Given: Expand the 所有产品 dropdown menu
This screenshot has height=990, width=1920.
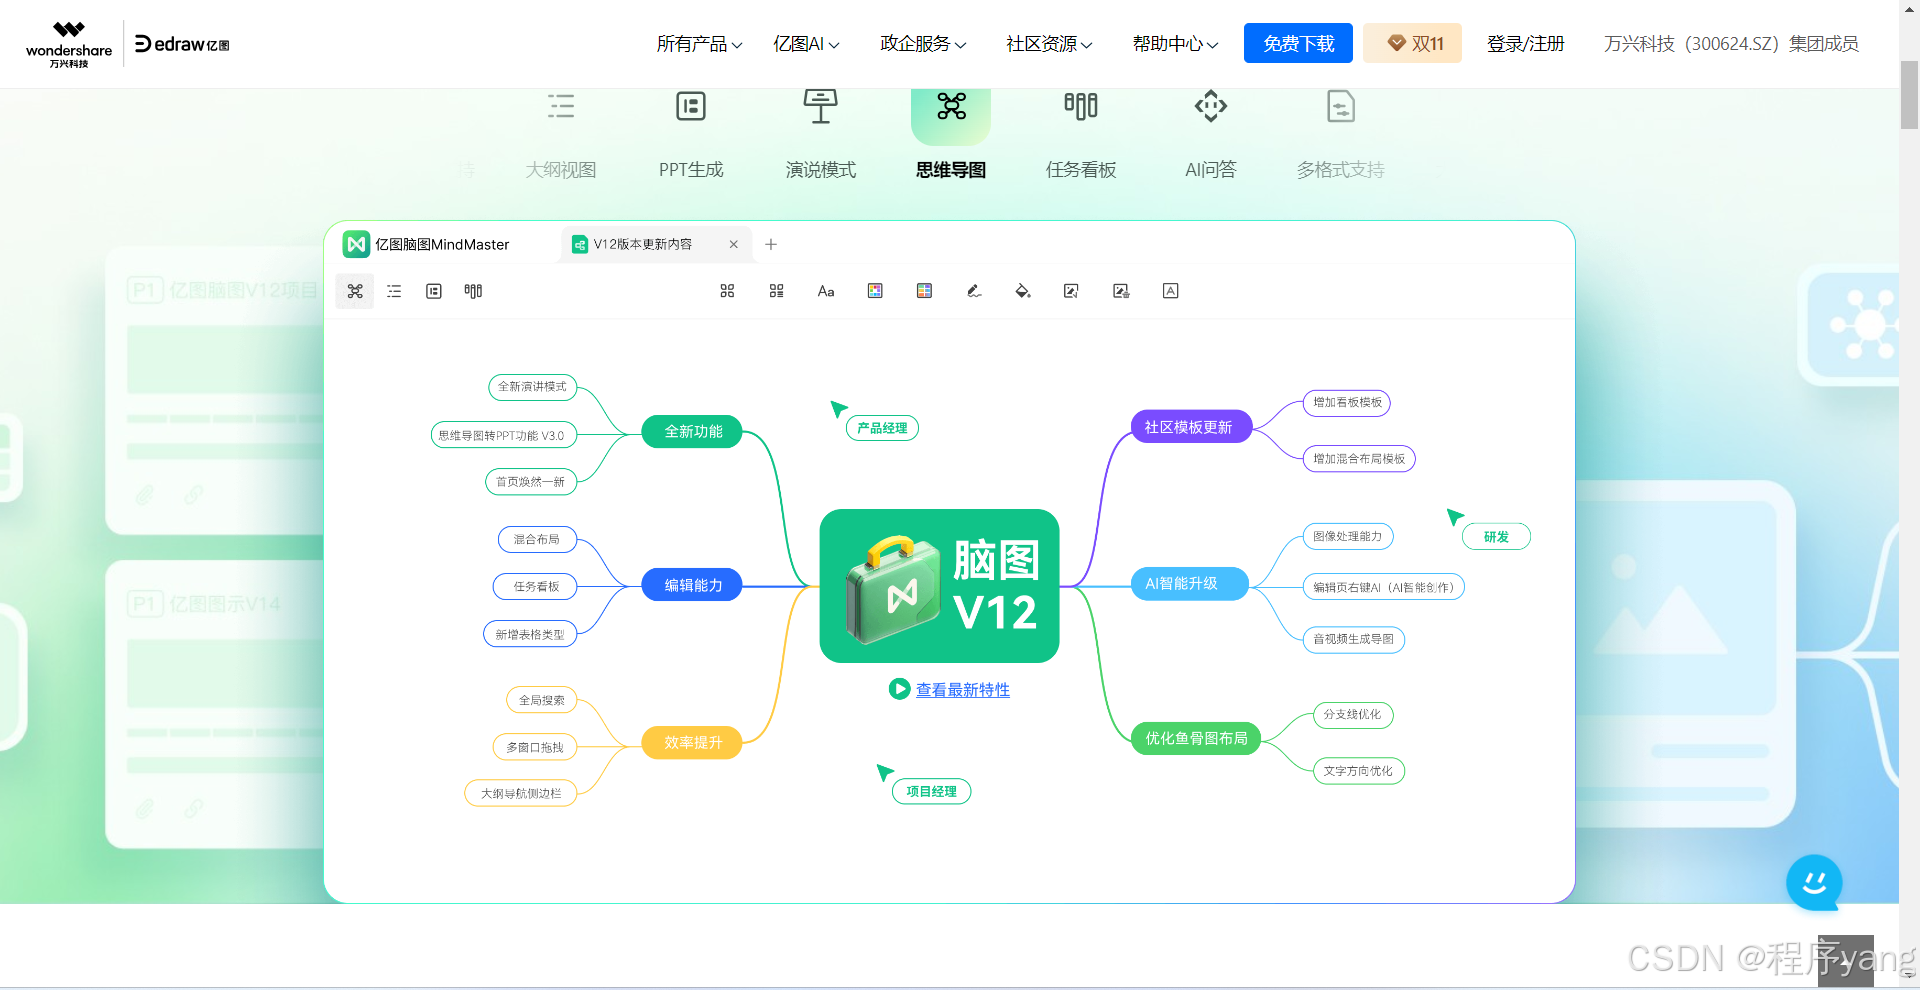Looking at the screenshot, I should [699, 44].
